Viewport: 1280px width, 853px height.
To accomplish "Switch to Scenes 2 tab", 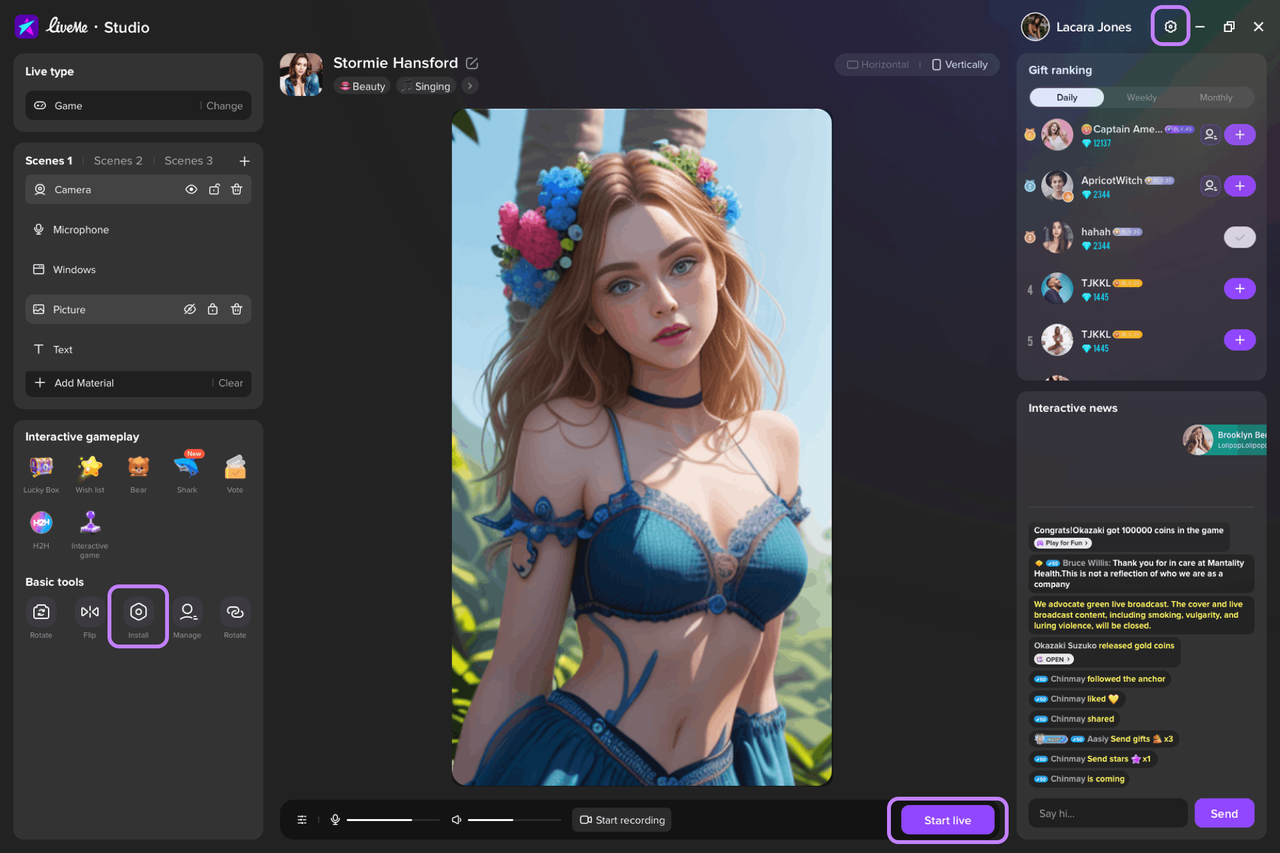I will [x=118, y=161].
